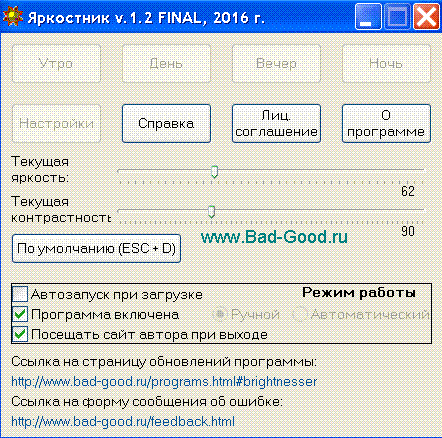Toggle Посещать сайт автора при выходе
This screenshot has width=442, height=438.
coord(20,334)
